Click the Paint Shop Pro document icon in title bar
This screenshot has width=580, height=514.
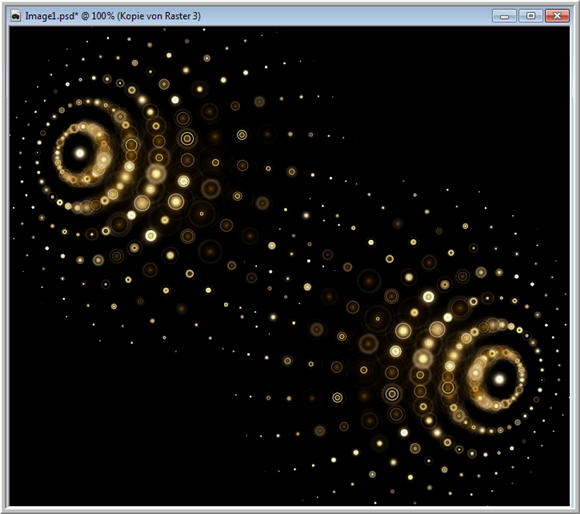pos(16,16)
